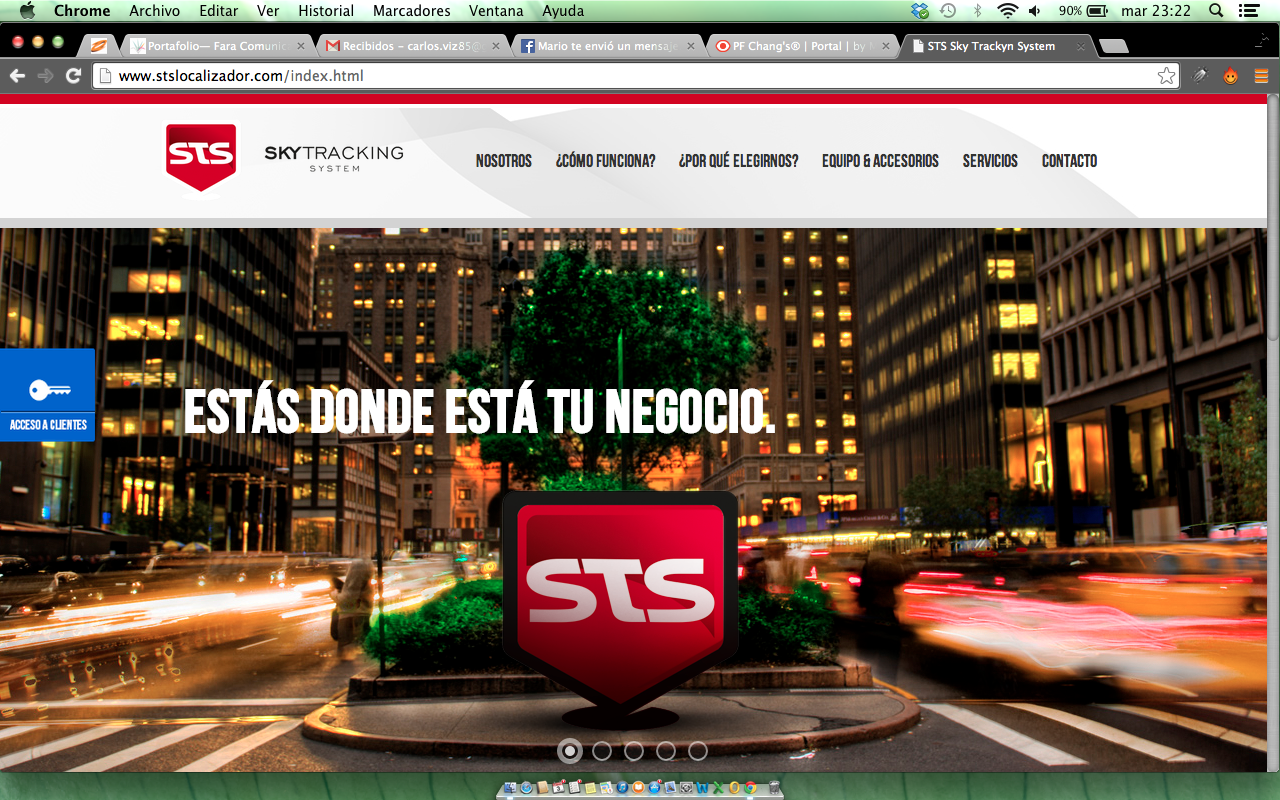Open the Equipo & Accesorios page
Image resolution: width=1280 pixels, height=800 pixels.
tap(881, 161)
